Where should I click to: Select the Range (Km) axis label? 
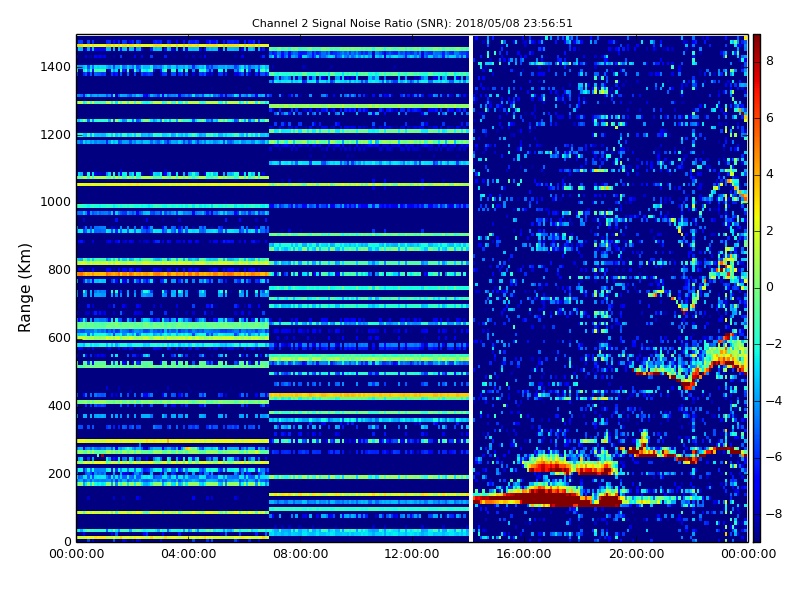tap(24, 288)
